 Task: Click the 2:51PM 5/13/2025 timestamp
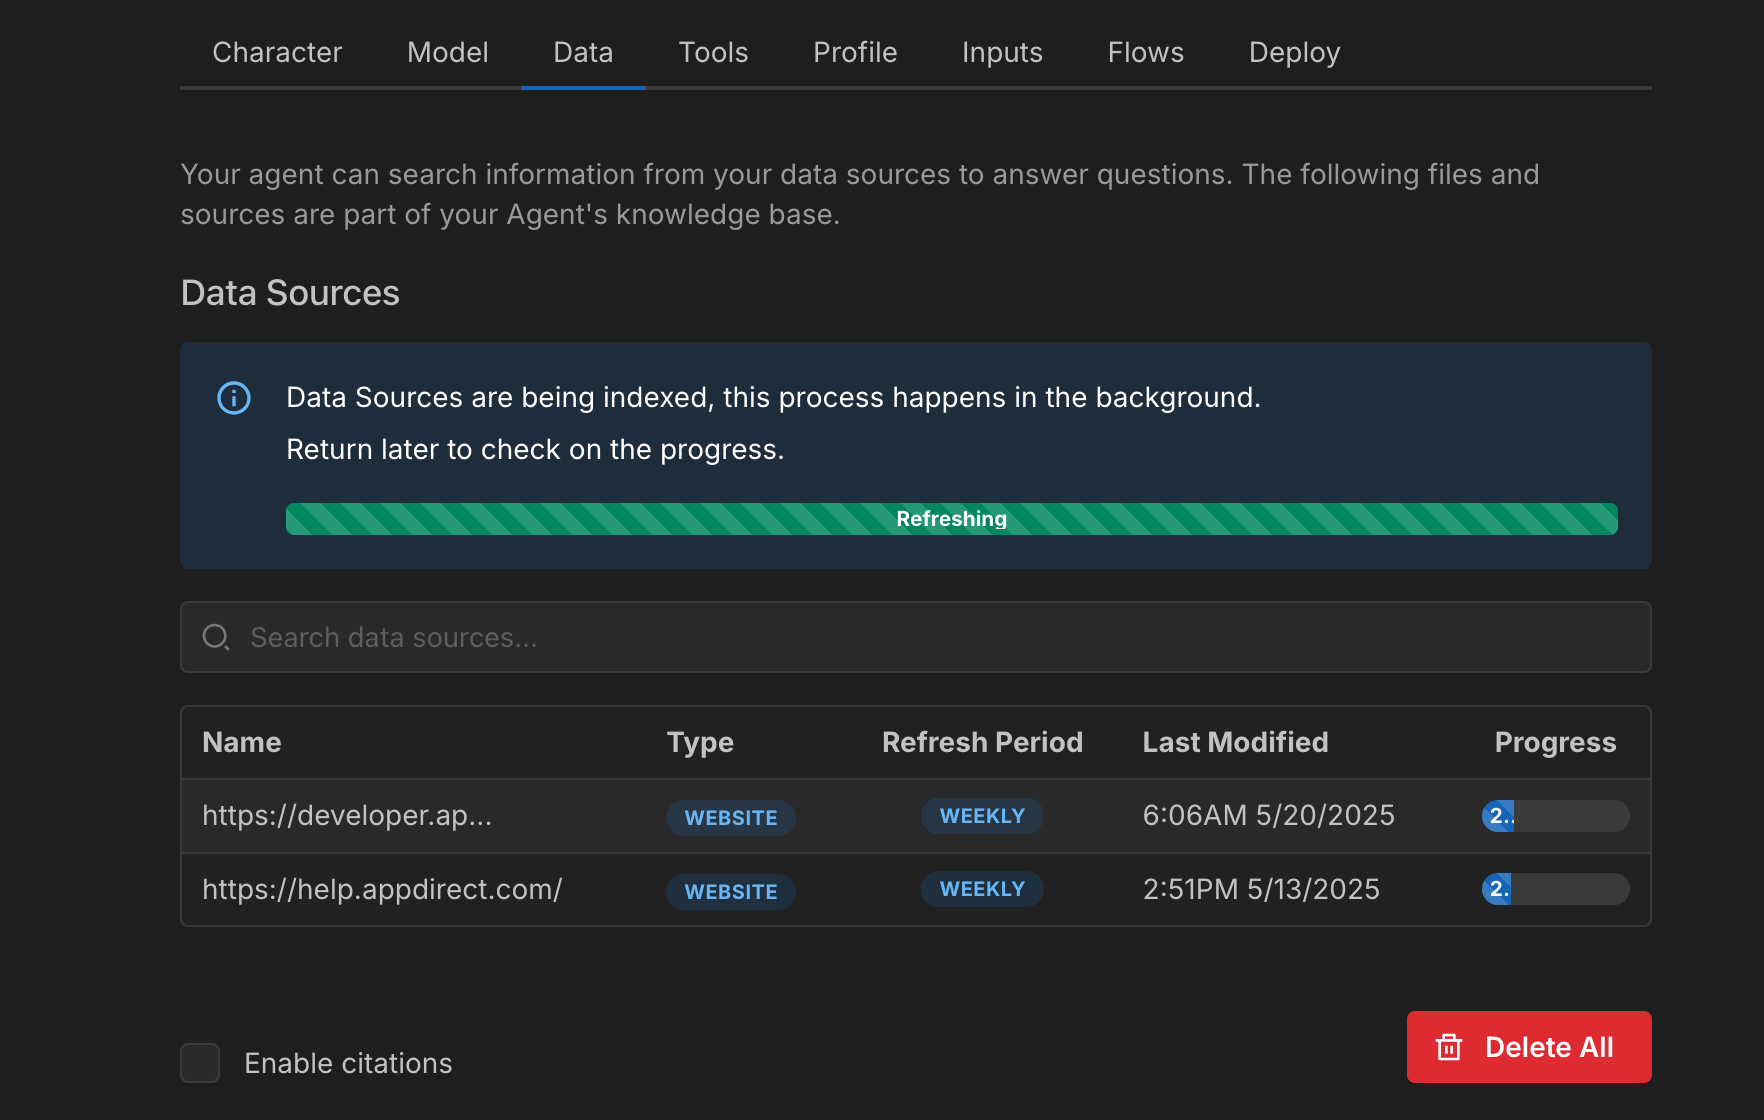click(x=1261, y=889)
